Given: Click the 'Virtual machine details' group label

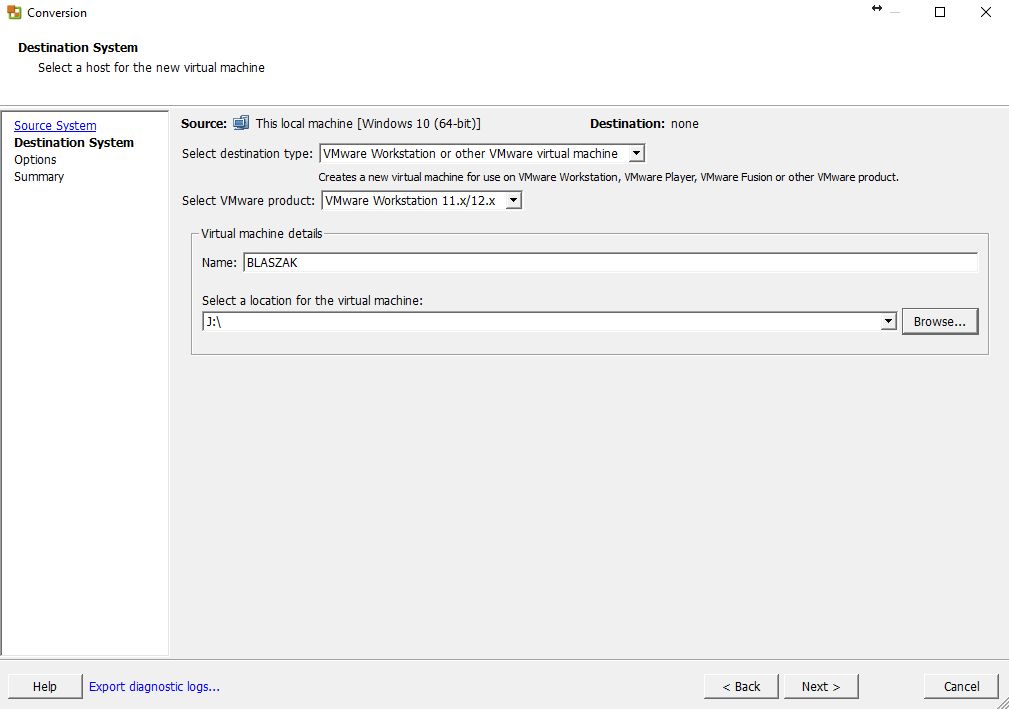Looking at the screenshot, I should [x=261, y=234].
